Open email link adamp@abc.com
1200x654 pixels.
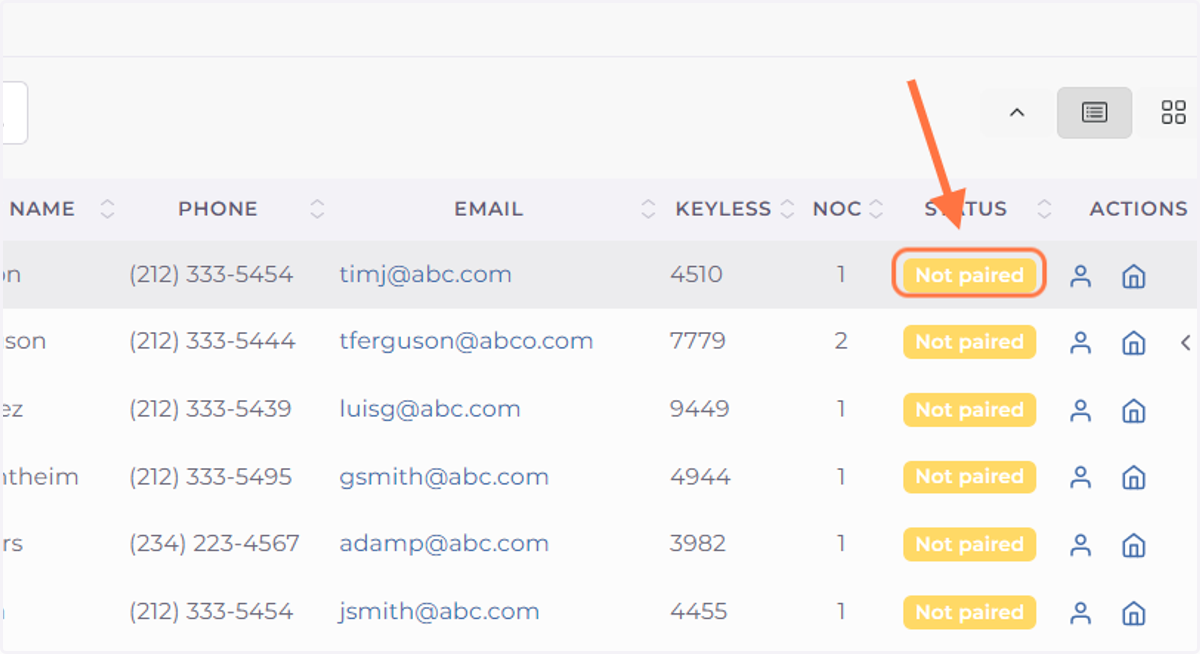(x=444, y=545)
